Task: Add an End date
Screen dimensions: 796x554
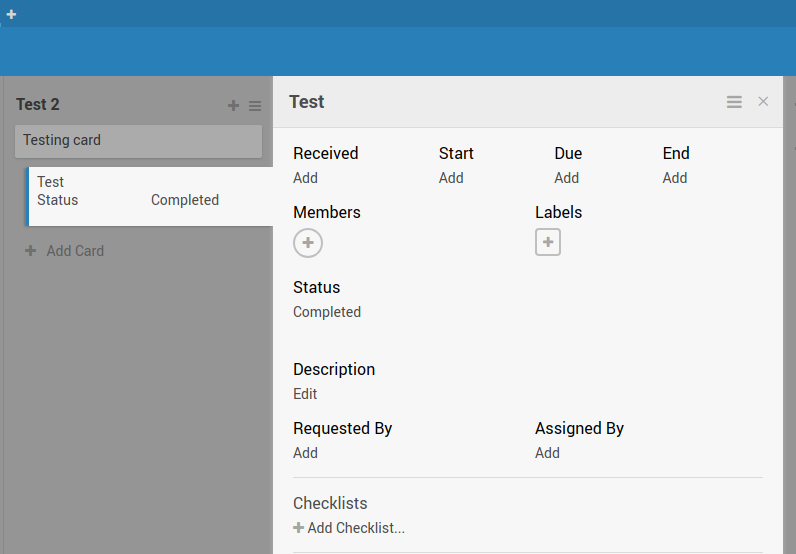Action: tap(674, 178)
